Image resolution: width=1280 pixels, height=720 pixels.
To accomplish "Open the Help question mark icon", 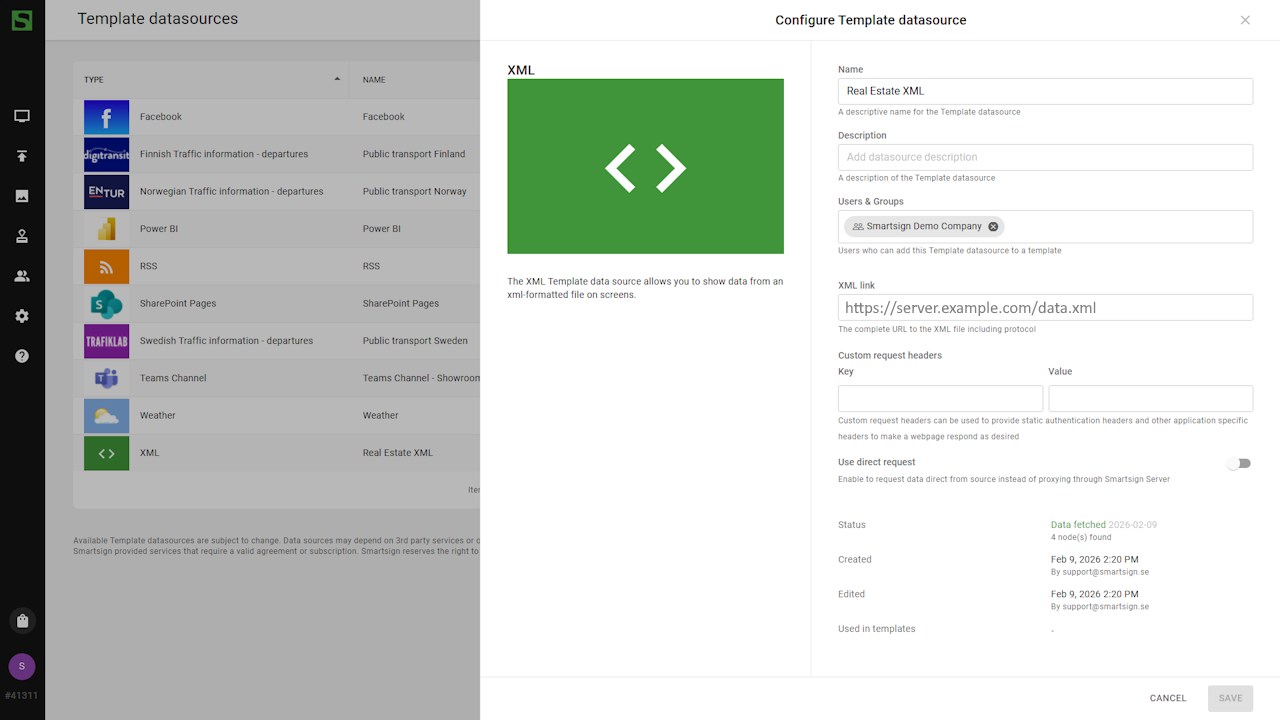I will pyautogui.click(x=22, y=356).
